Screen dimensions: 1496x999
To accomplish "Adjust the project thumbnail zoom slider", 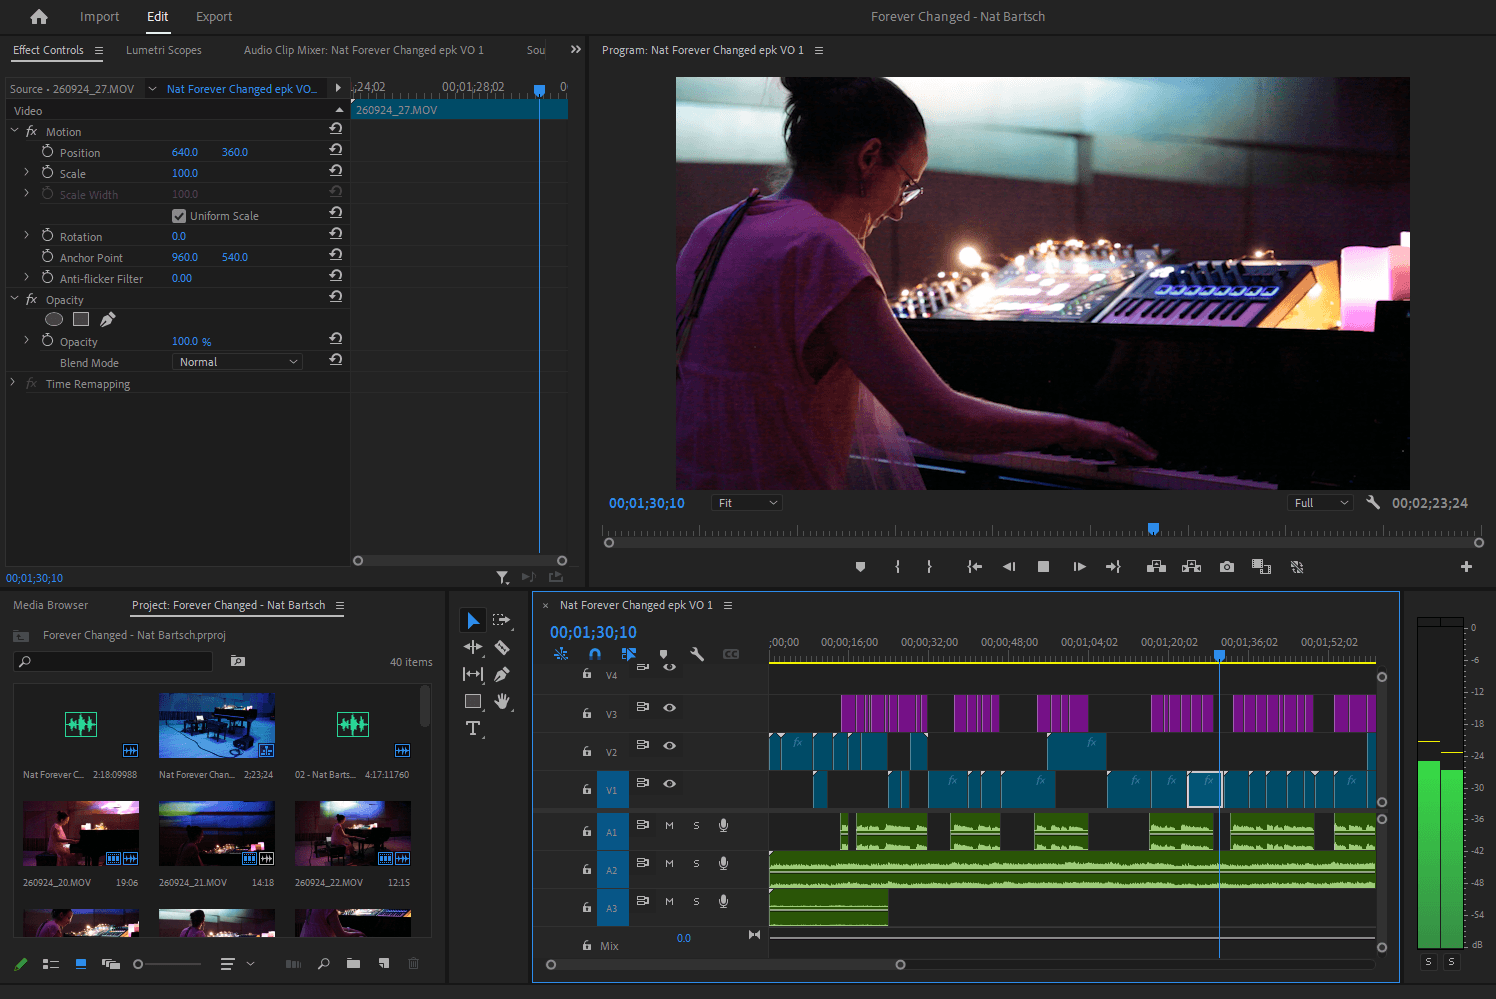I will tap(139, 964).
